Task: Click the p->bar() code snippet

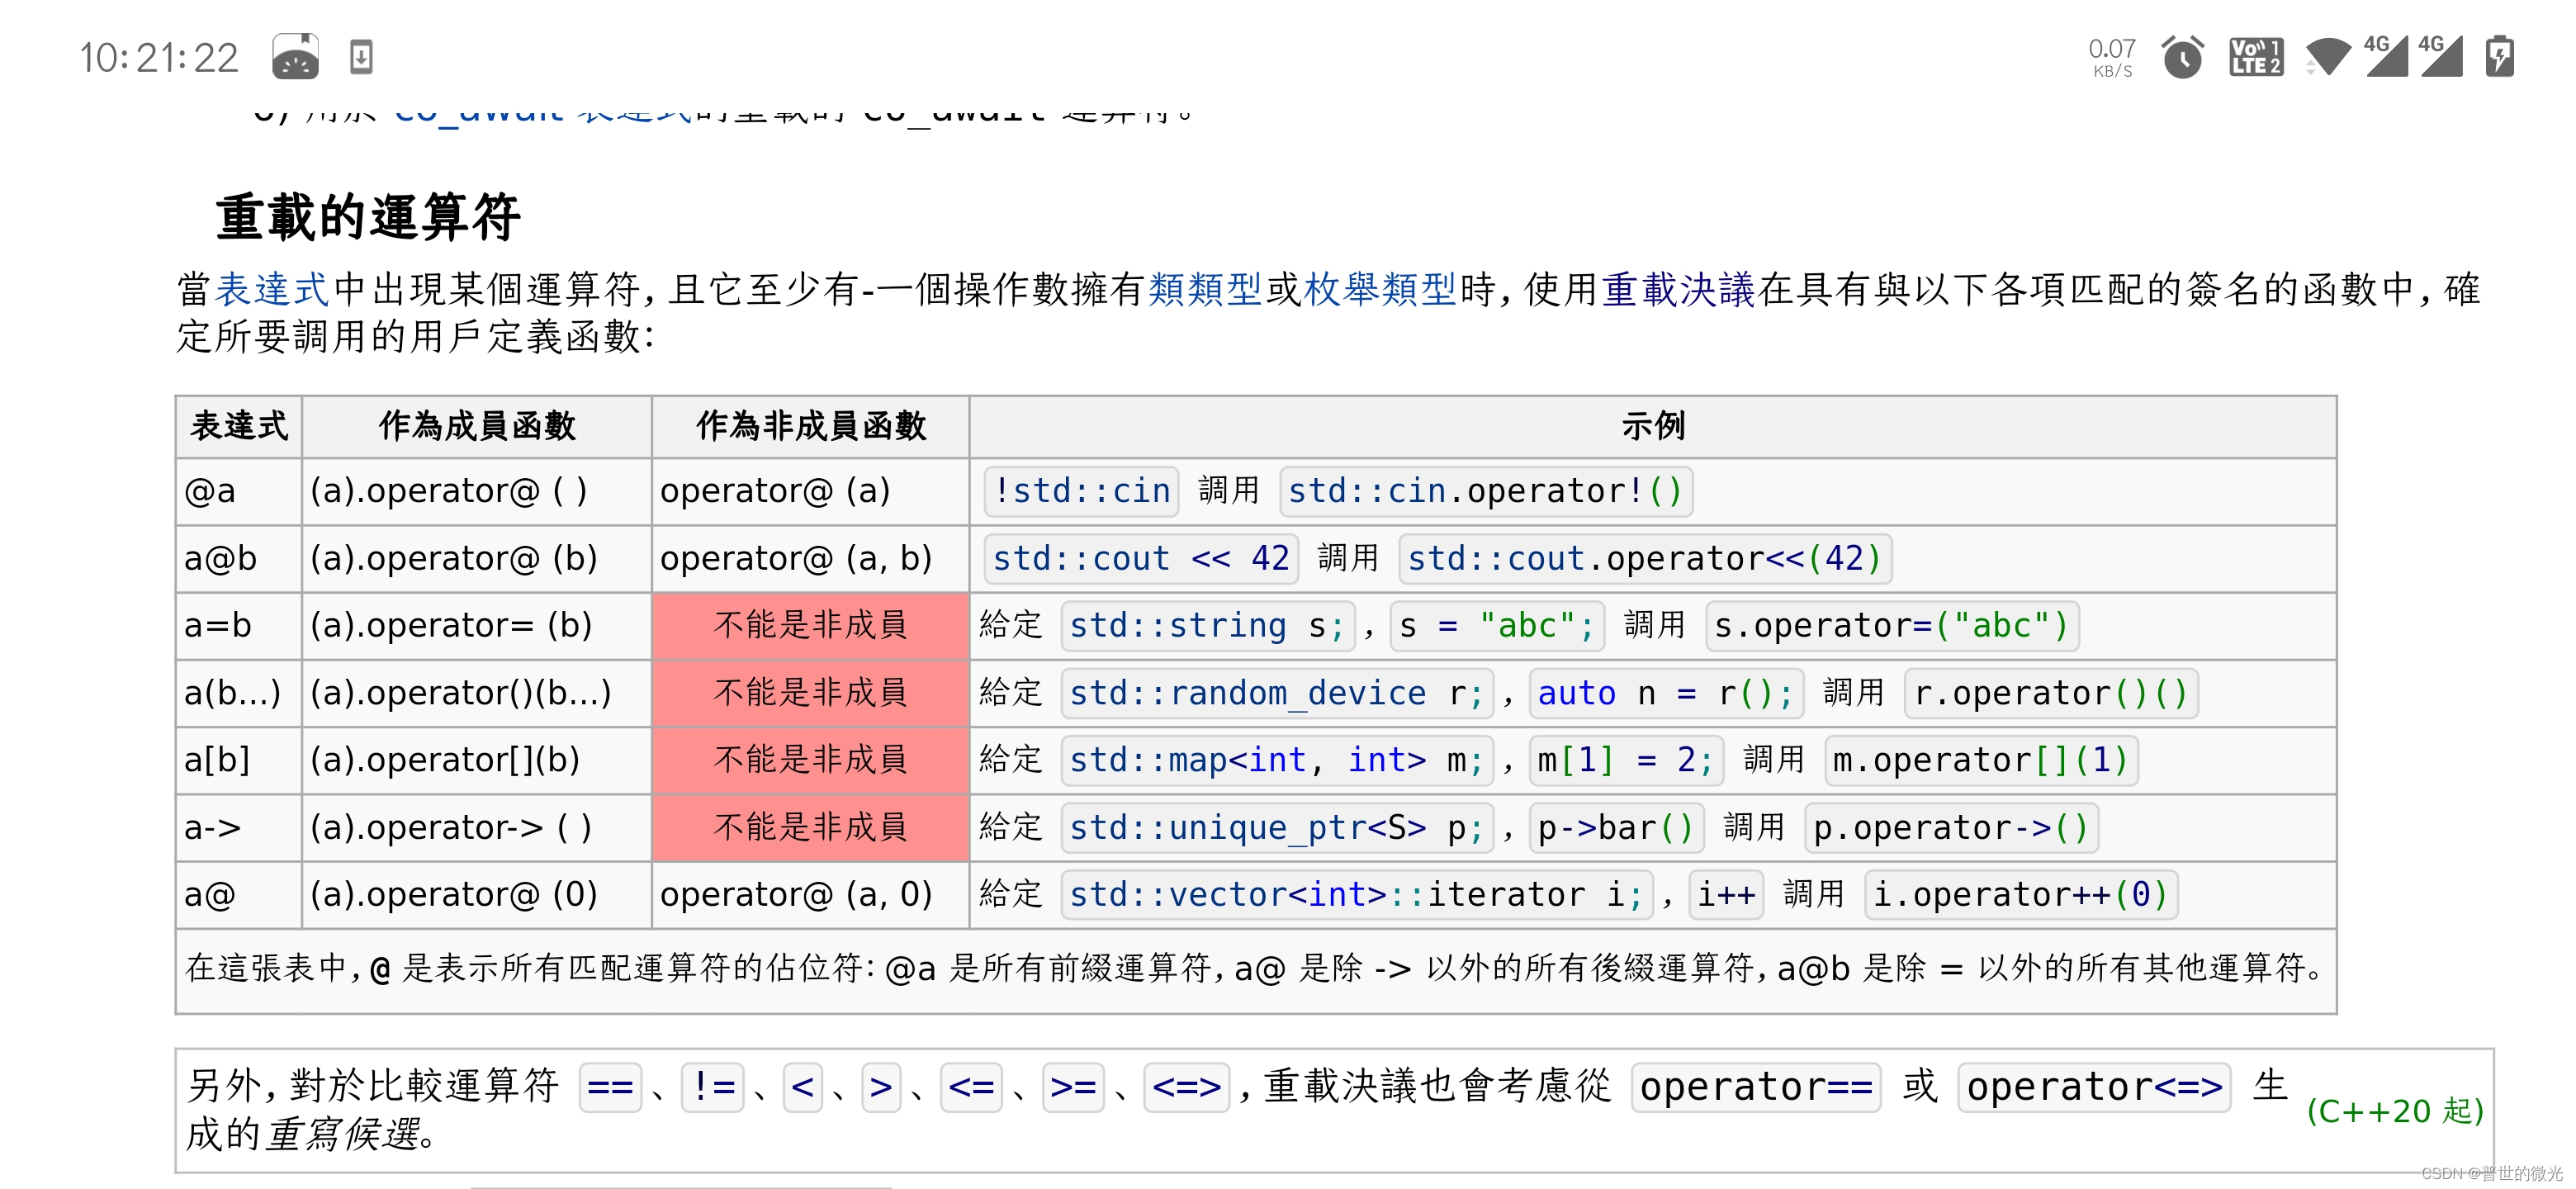Action: coord(1615,828)
